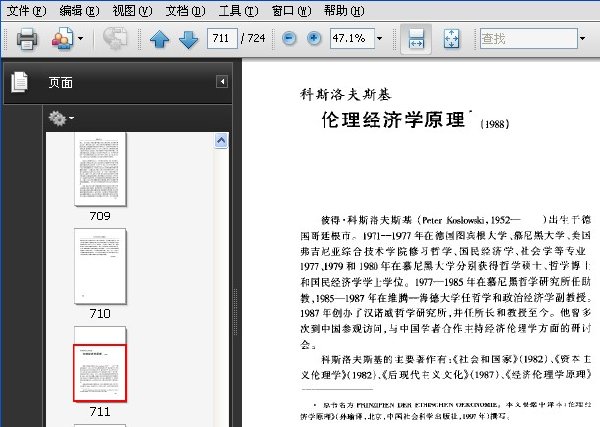Go to the previous page with the up arrow
600x427 pixels.
(x=160, y=39)
